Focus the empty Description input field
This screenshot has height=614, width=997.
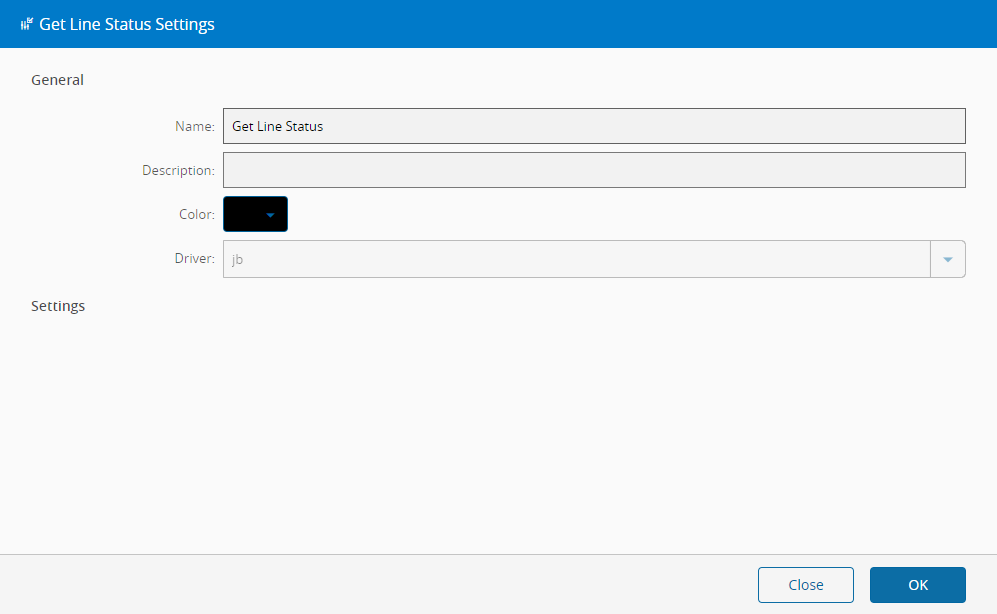coord(594,170)
